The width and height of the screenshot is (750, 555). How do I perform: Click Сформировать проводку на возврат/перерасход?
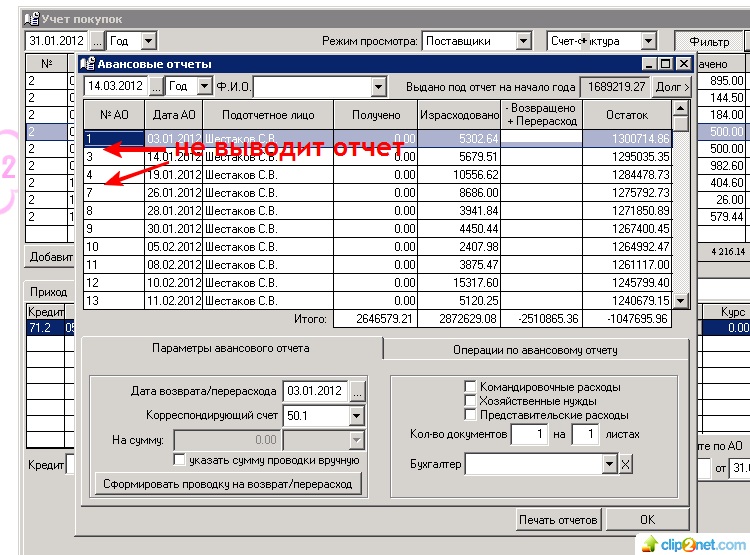click(230, 484)
